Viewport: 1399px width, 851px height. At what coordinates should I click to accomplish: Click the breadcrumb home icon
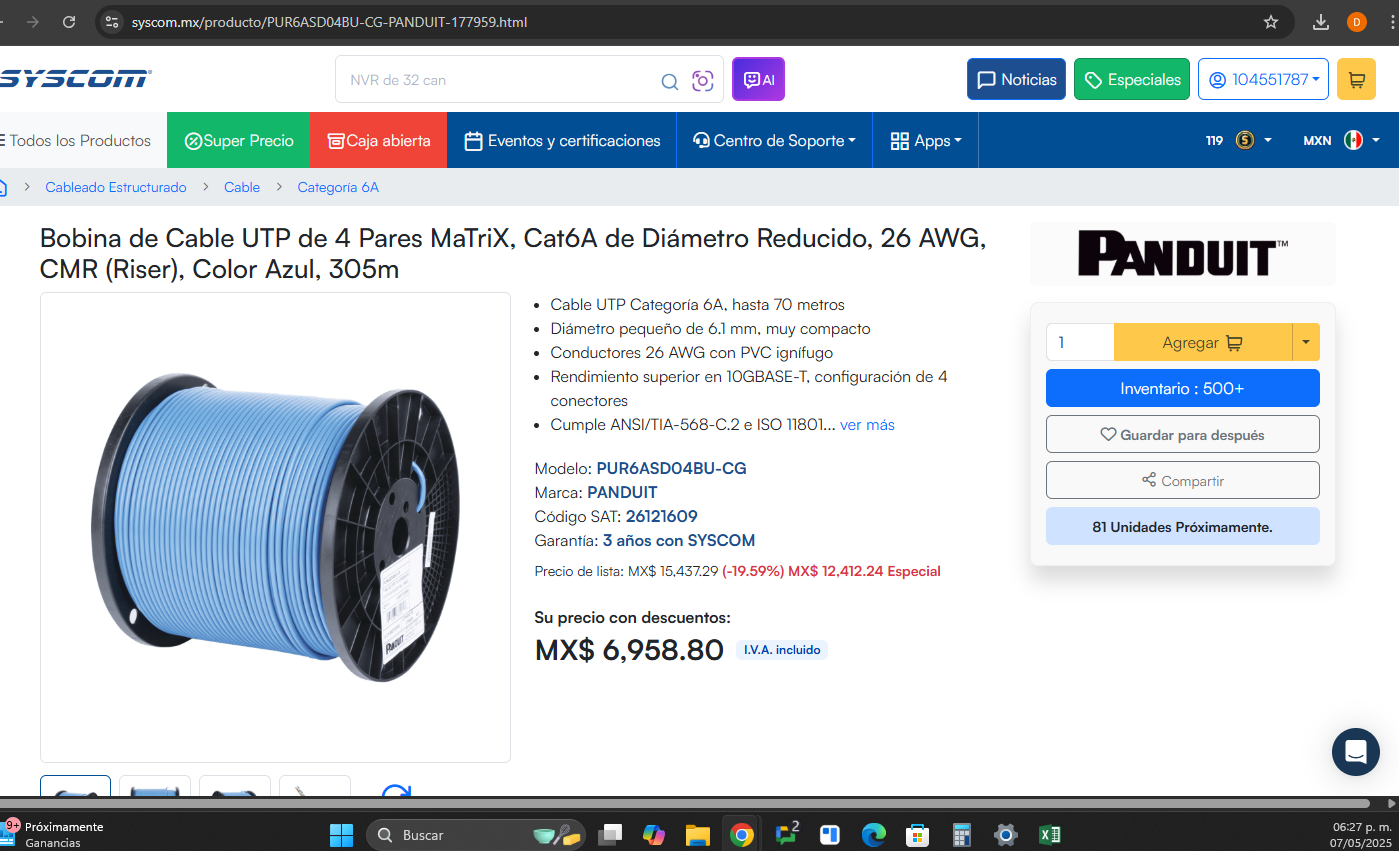[3, 187]
